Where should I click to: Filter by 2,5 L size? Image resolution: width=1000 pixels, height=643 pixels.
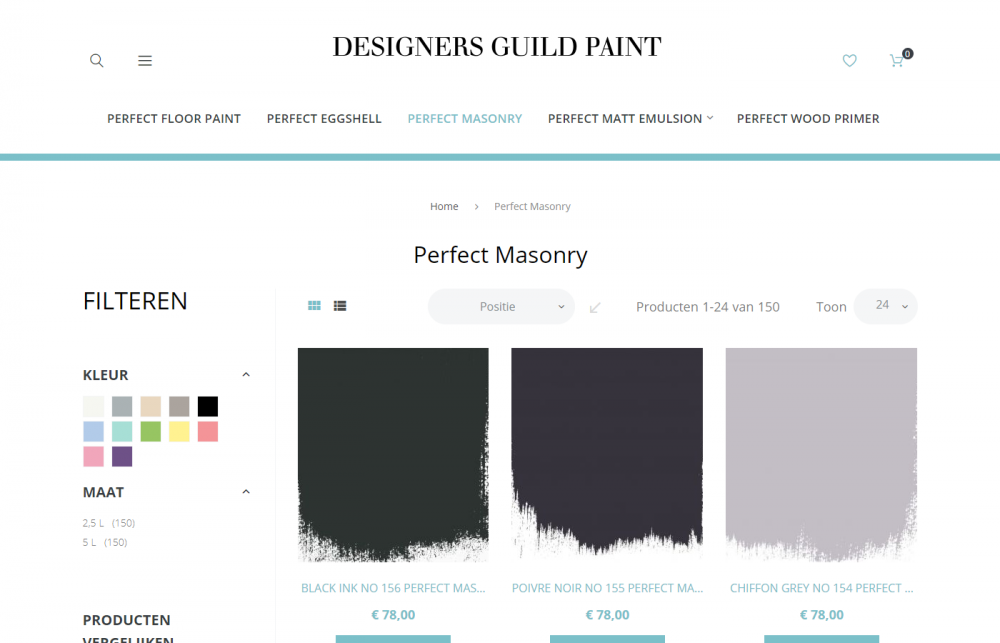pyautogui.click(x=108, y=523)
